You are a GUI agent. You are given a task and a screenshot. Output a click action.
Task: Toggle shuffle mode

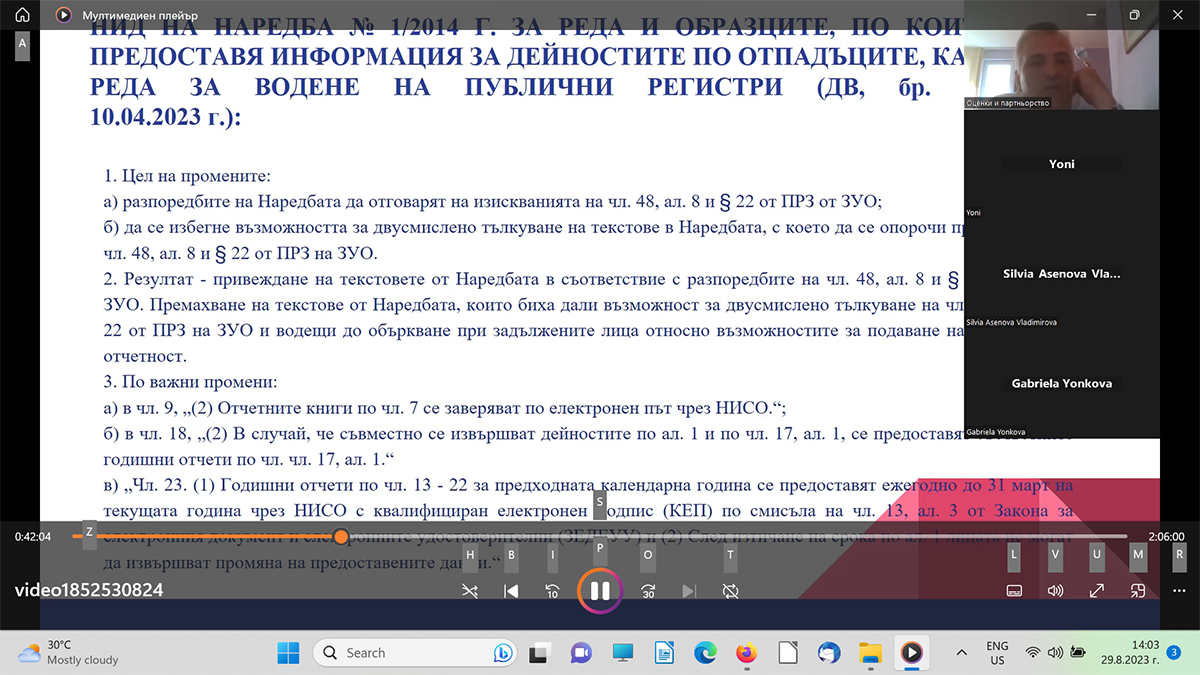[x=470, y=591]
